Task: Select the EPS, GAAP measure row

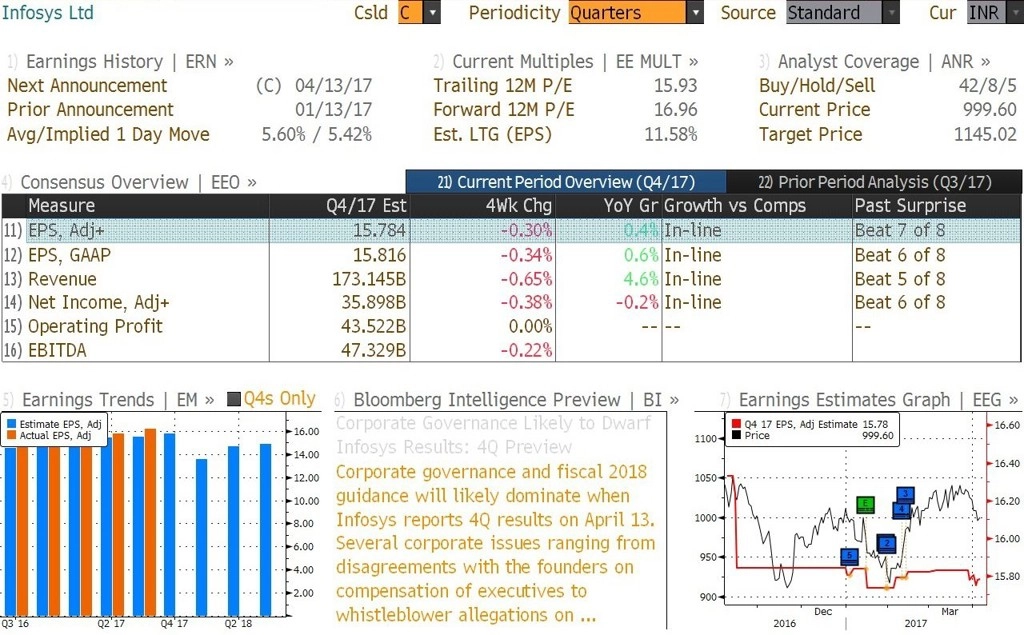Action: 511,255
